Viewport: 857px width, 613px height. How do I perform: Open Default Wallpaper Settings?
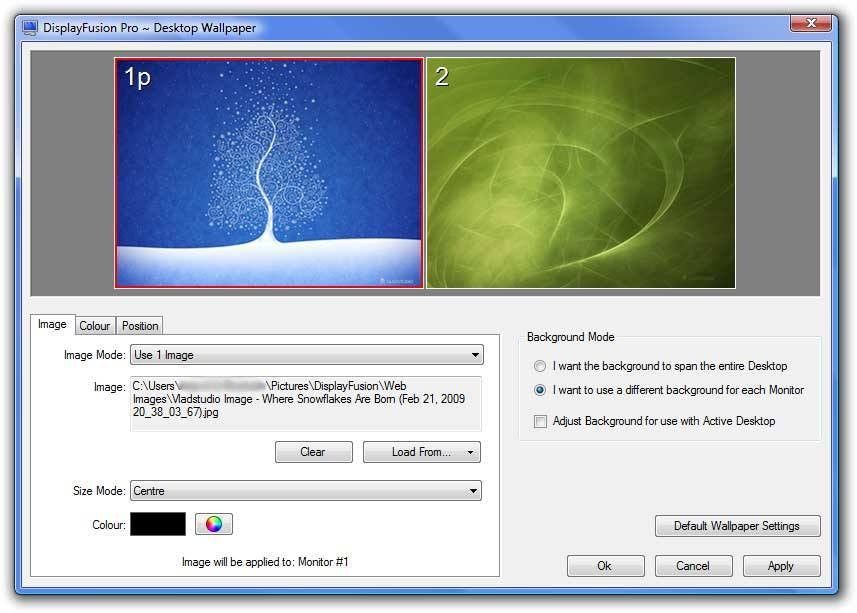pyautogui.click(x=737, y=526)
